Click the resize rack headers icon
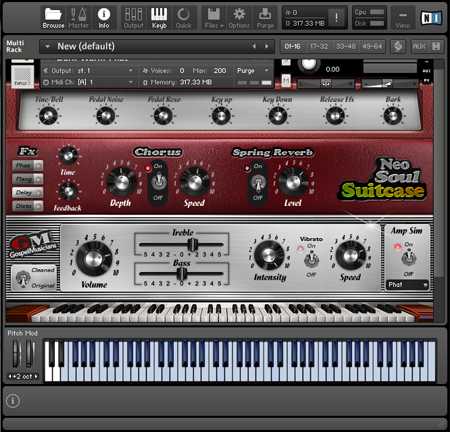 (x=436, y=46)
